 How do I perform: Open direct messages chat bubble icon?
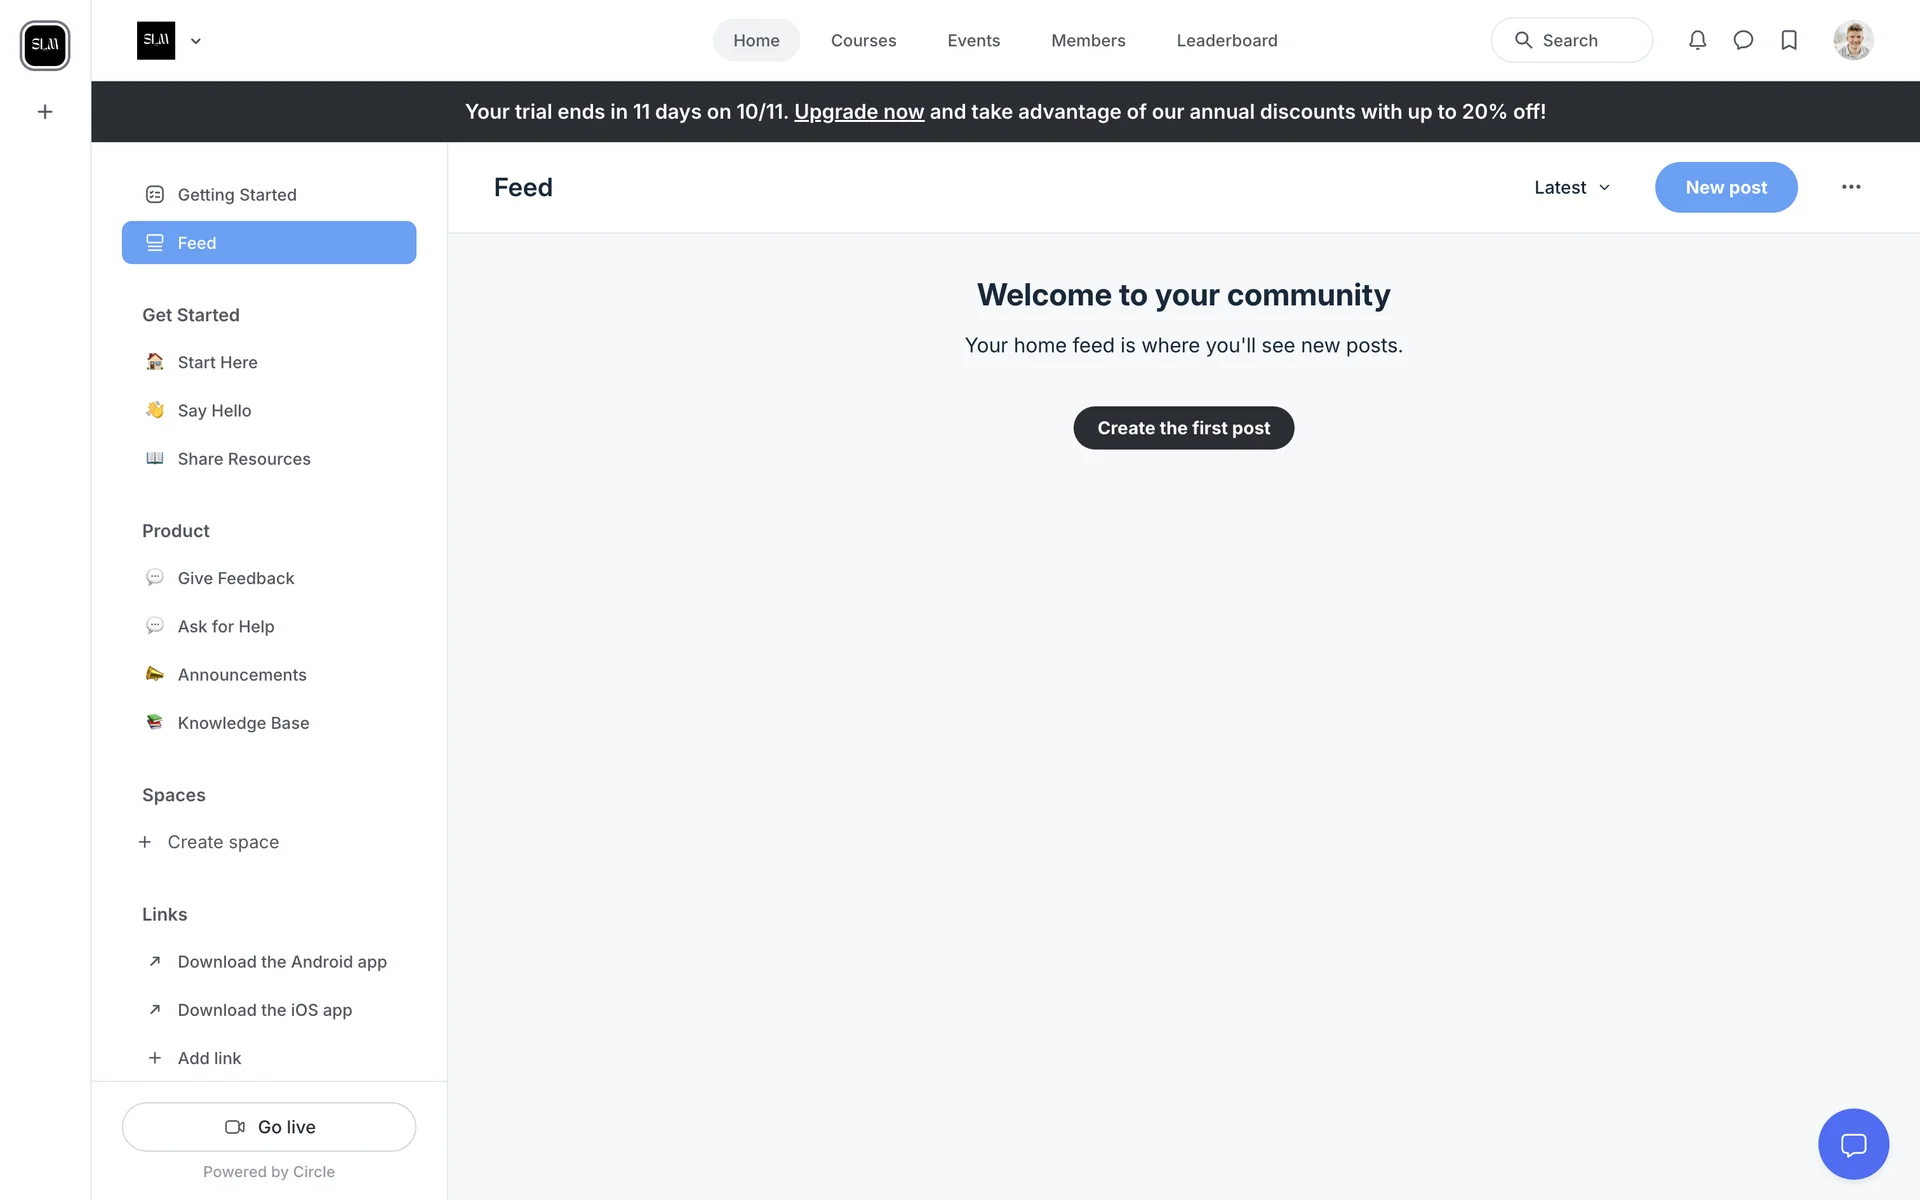pos(1743,40)
